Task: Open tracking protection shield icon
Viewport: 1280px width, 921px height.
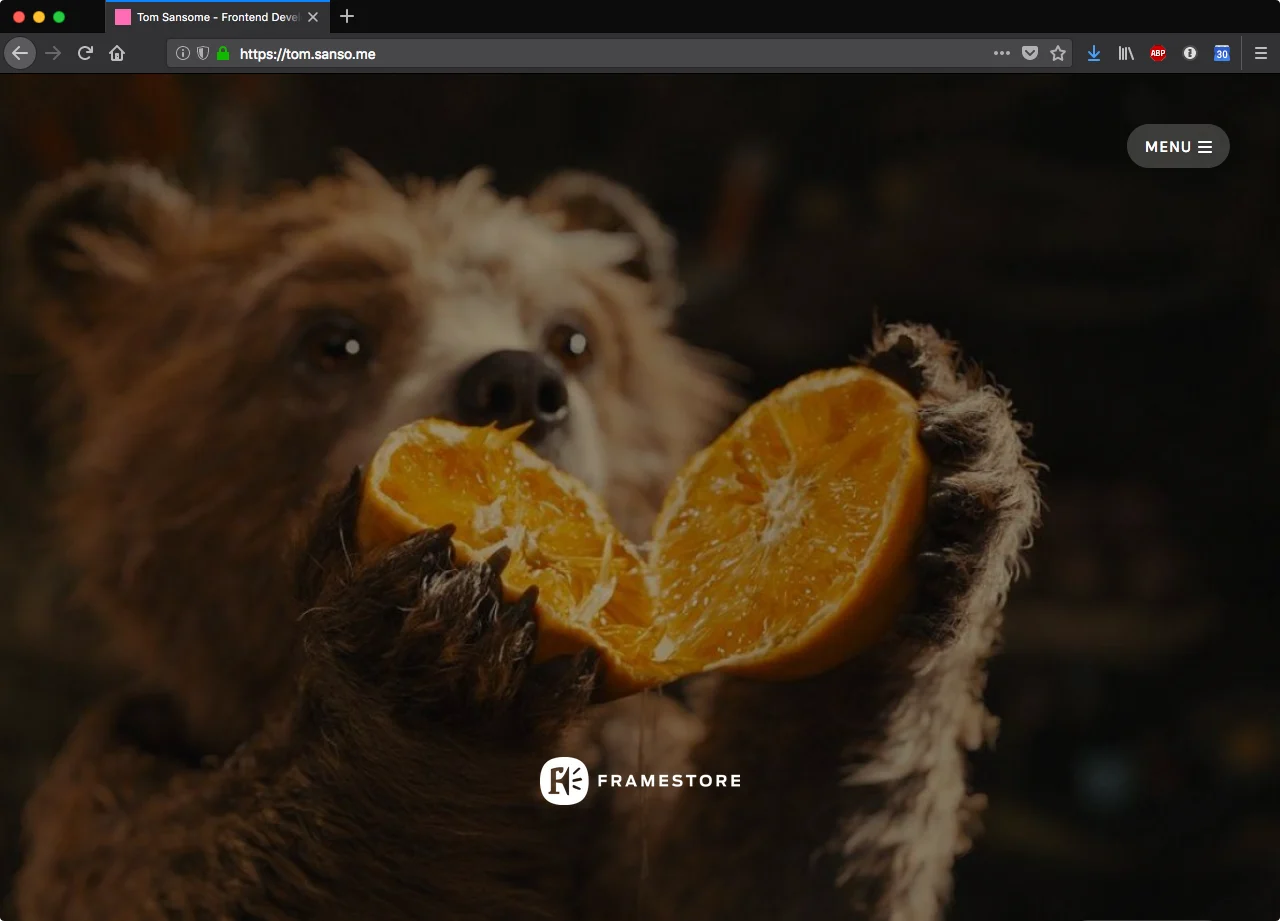Action: pos(203,53)
